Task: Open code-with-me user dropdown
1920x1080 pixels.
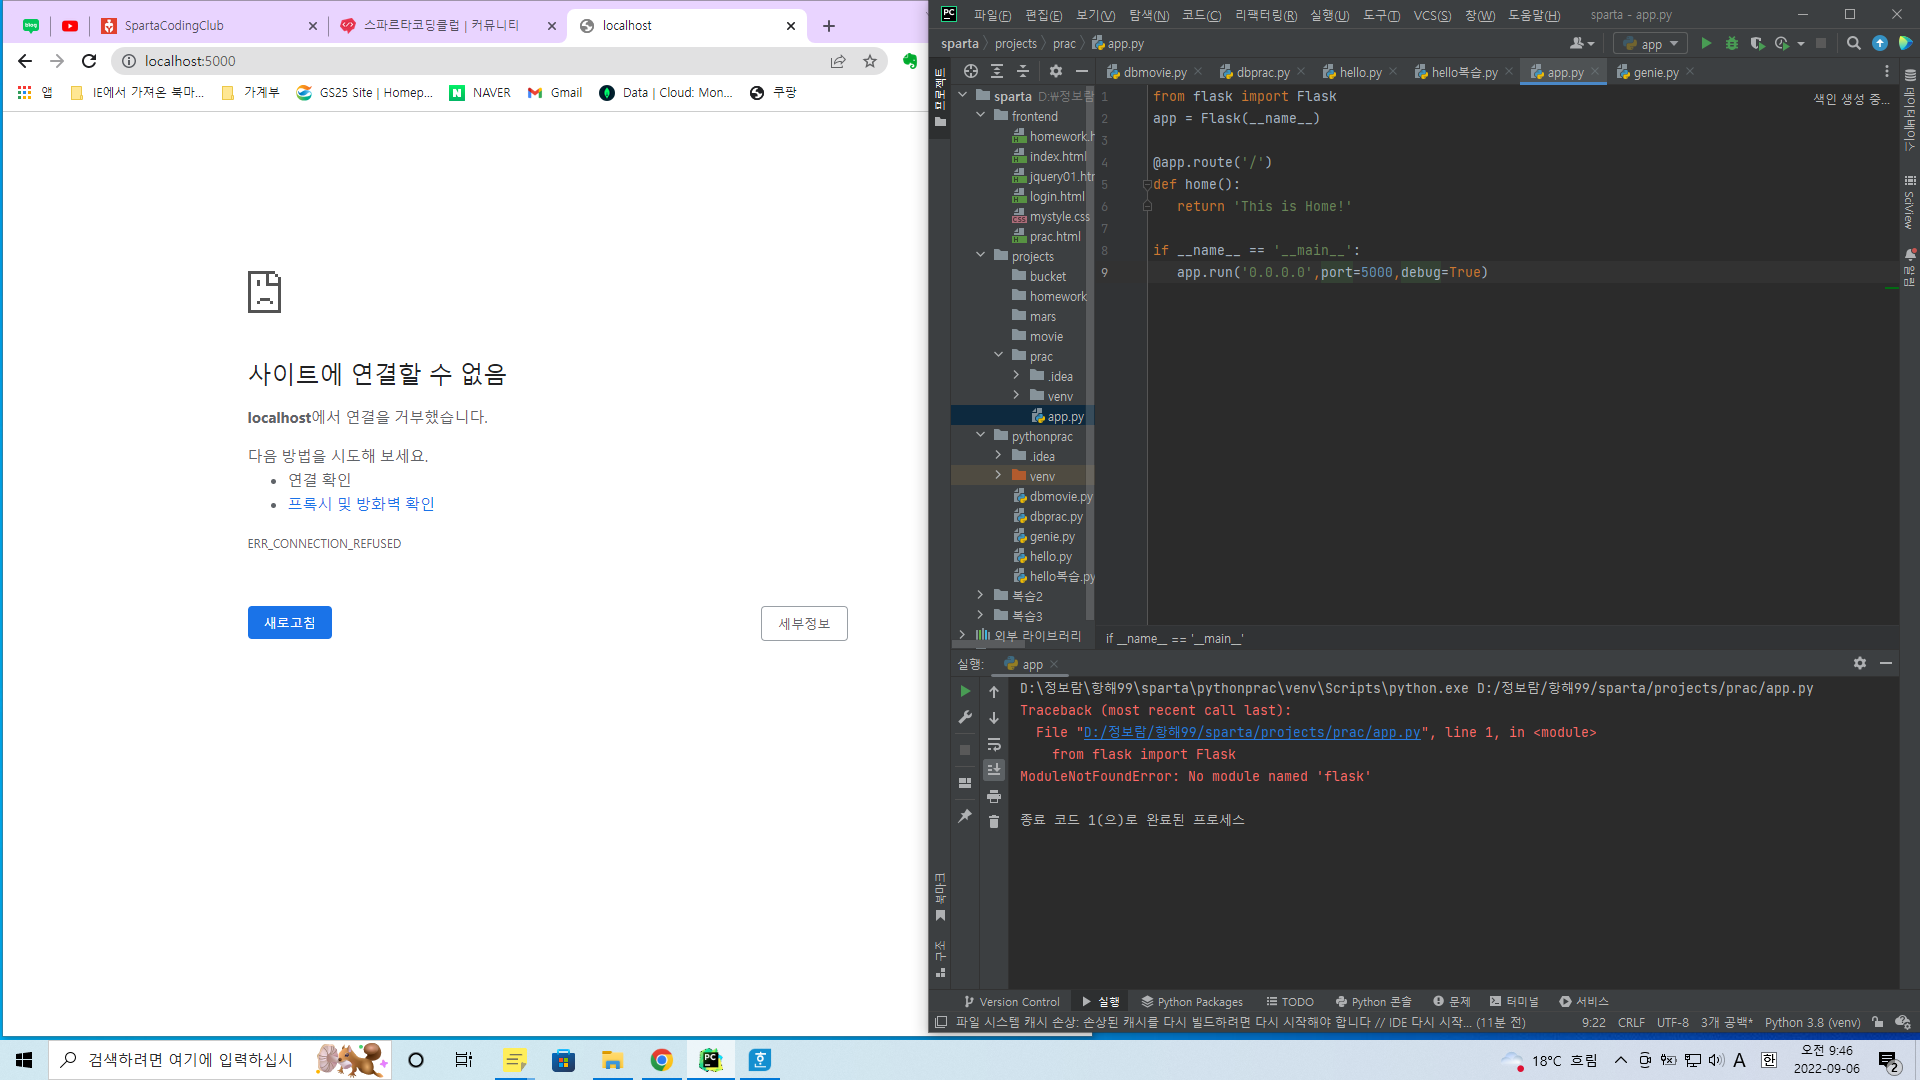Action: (1582, 43)
